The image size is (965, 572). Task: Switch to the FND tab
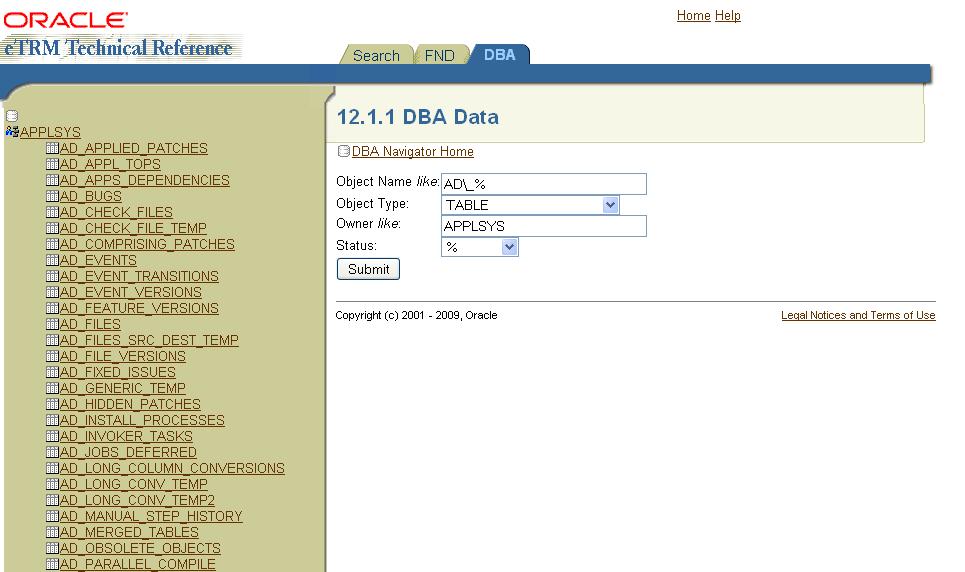pyautogui.click(x=439, y=55)
